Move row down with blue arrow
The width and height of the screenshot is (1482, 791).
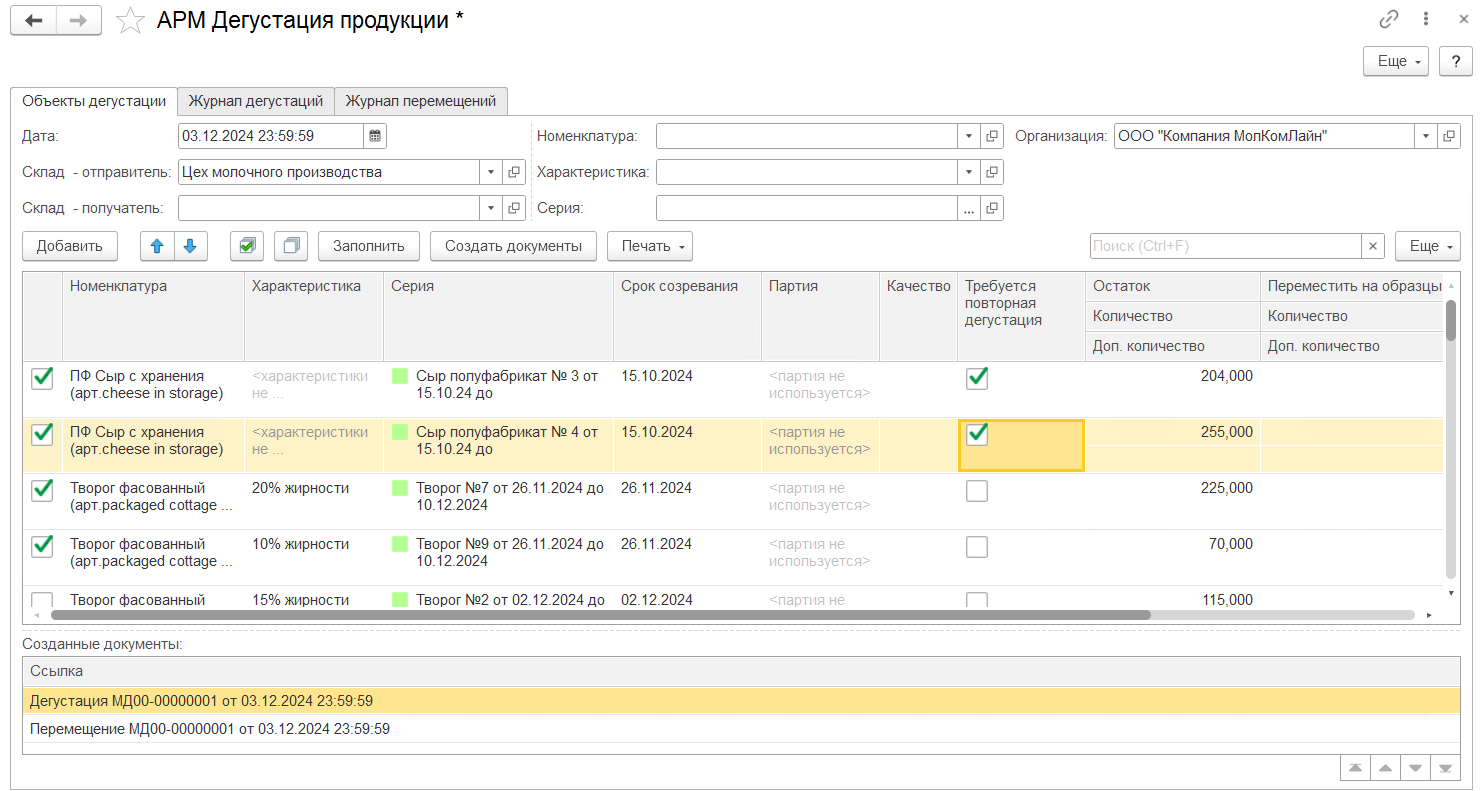coord(191,246)
